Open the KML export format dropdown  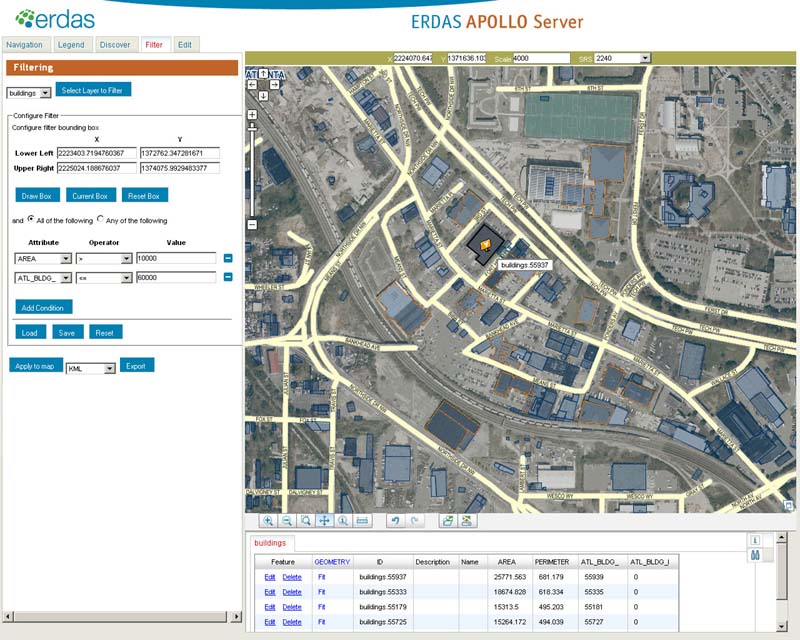(105, 368)
